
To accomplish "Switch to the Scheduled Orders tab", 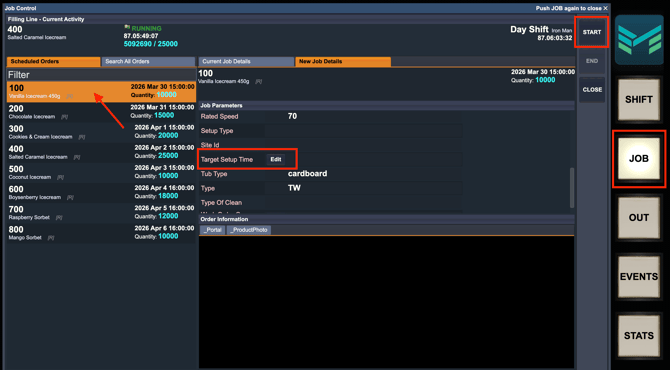I will click(53, 62).
